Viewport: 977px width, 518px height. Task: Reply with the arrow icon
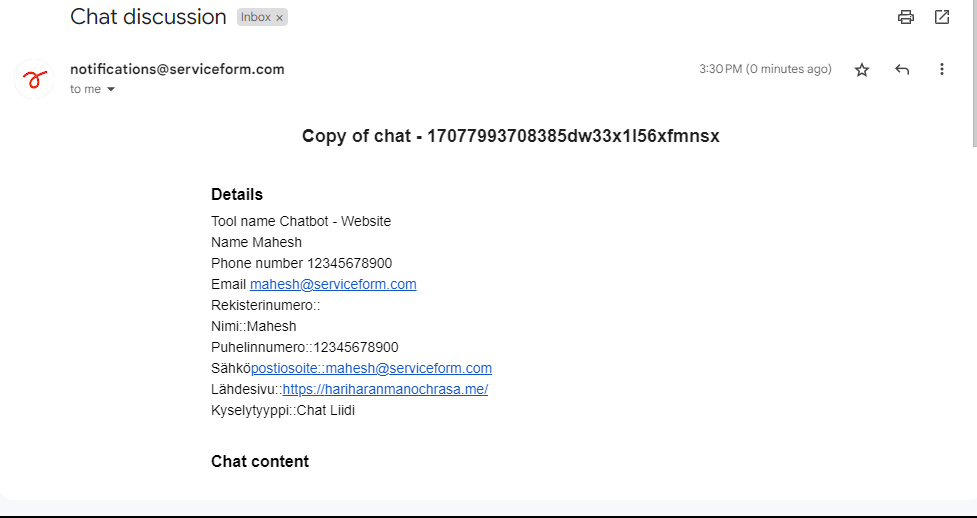902,69
